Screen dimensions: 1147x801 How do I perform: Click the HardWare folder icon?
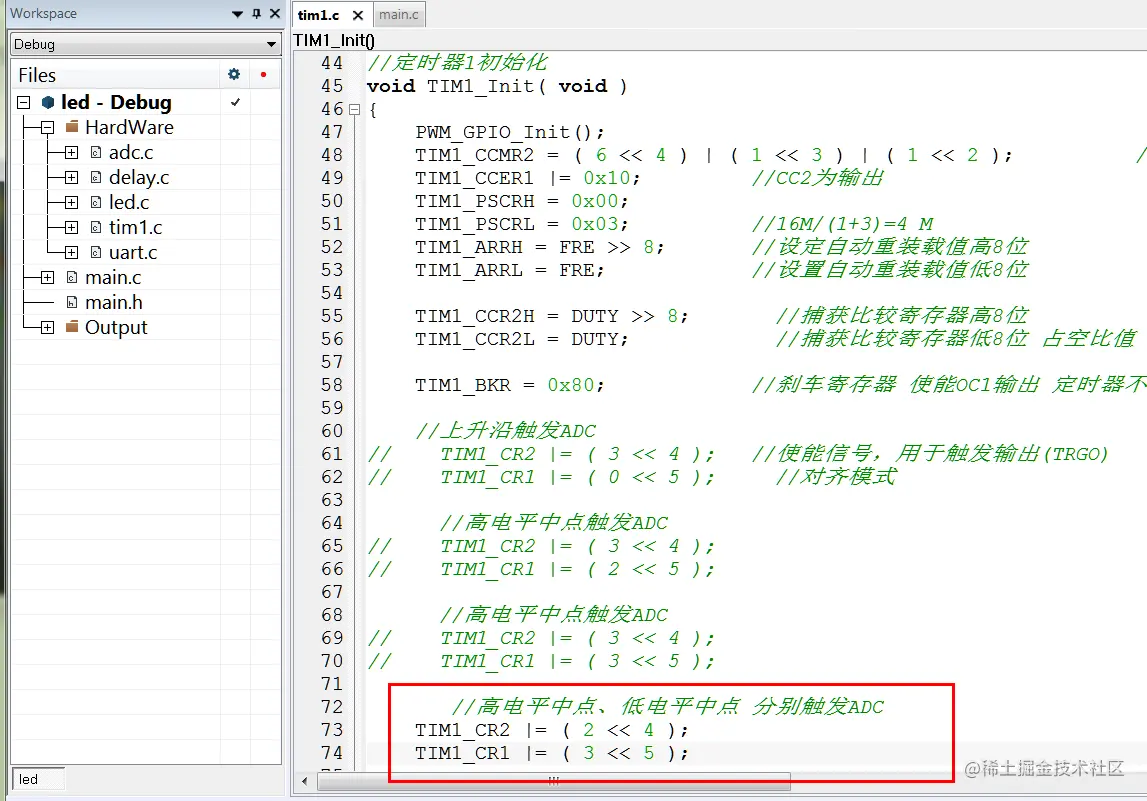[x=72, y=127]
